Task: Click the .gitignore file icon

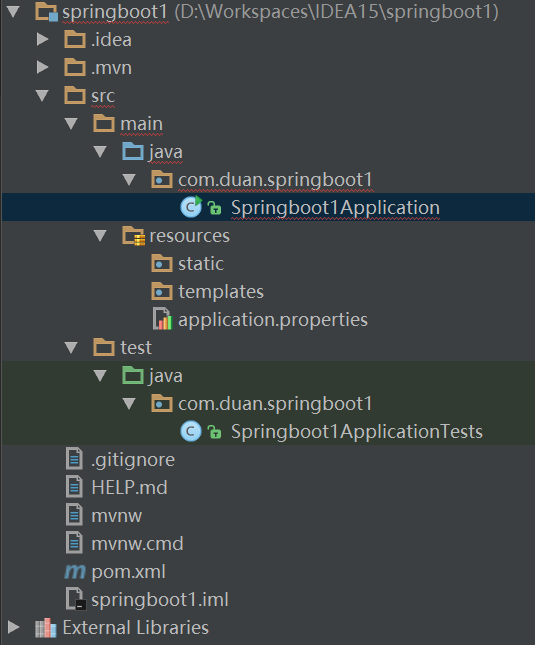Action: click(x=74, y=459)
